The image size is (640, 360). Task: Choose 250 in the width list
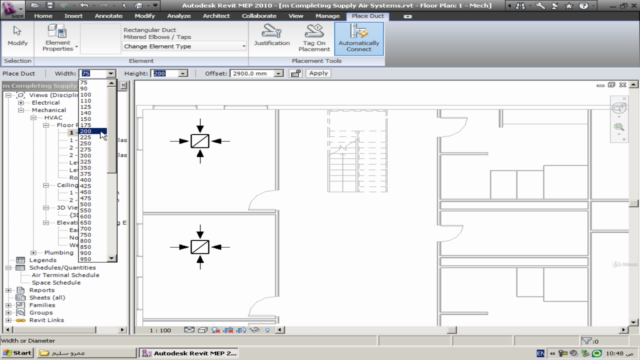[93, 143]
